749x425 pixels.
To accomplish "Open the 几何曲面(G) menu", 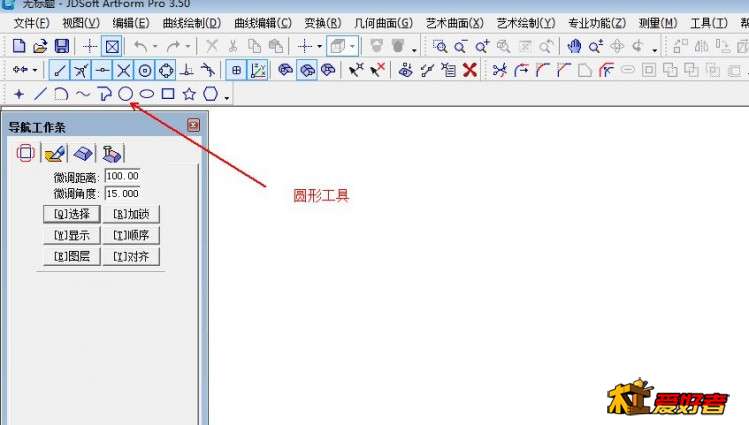I will (384, 23).
